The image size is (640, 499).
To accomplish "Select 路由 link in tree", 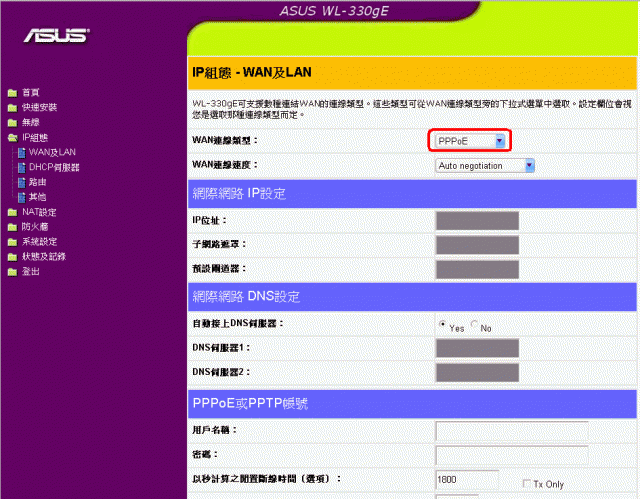I will (x=38, y=182).
